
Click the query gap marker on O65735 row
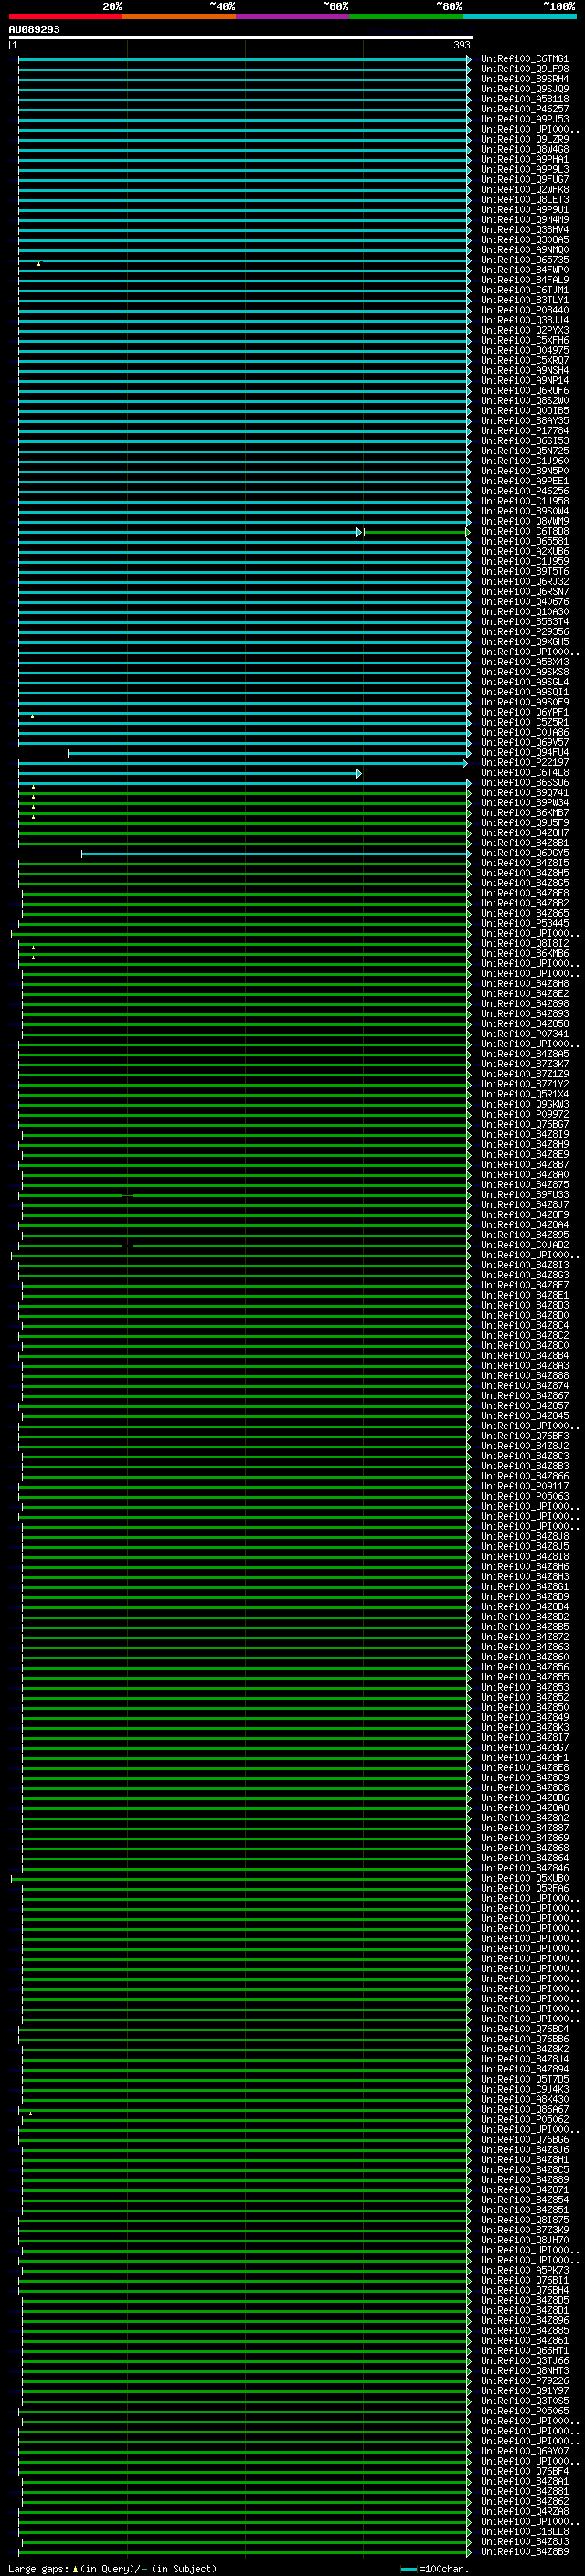39,263
